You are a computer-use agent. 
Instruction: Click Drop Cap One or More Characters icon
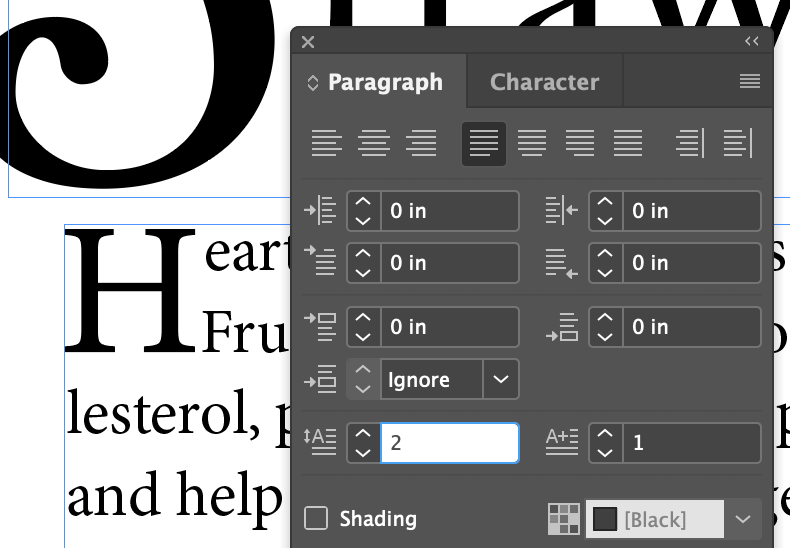(562, 442)
